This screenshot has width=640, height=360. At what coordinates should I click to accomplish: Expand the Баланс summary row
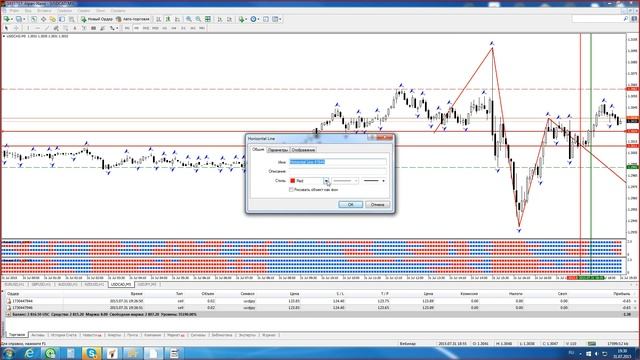tap(8, 314)
